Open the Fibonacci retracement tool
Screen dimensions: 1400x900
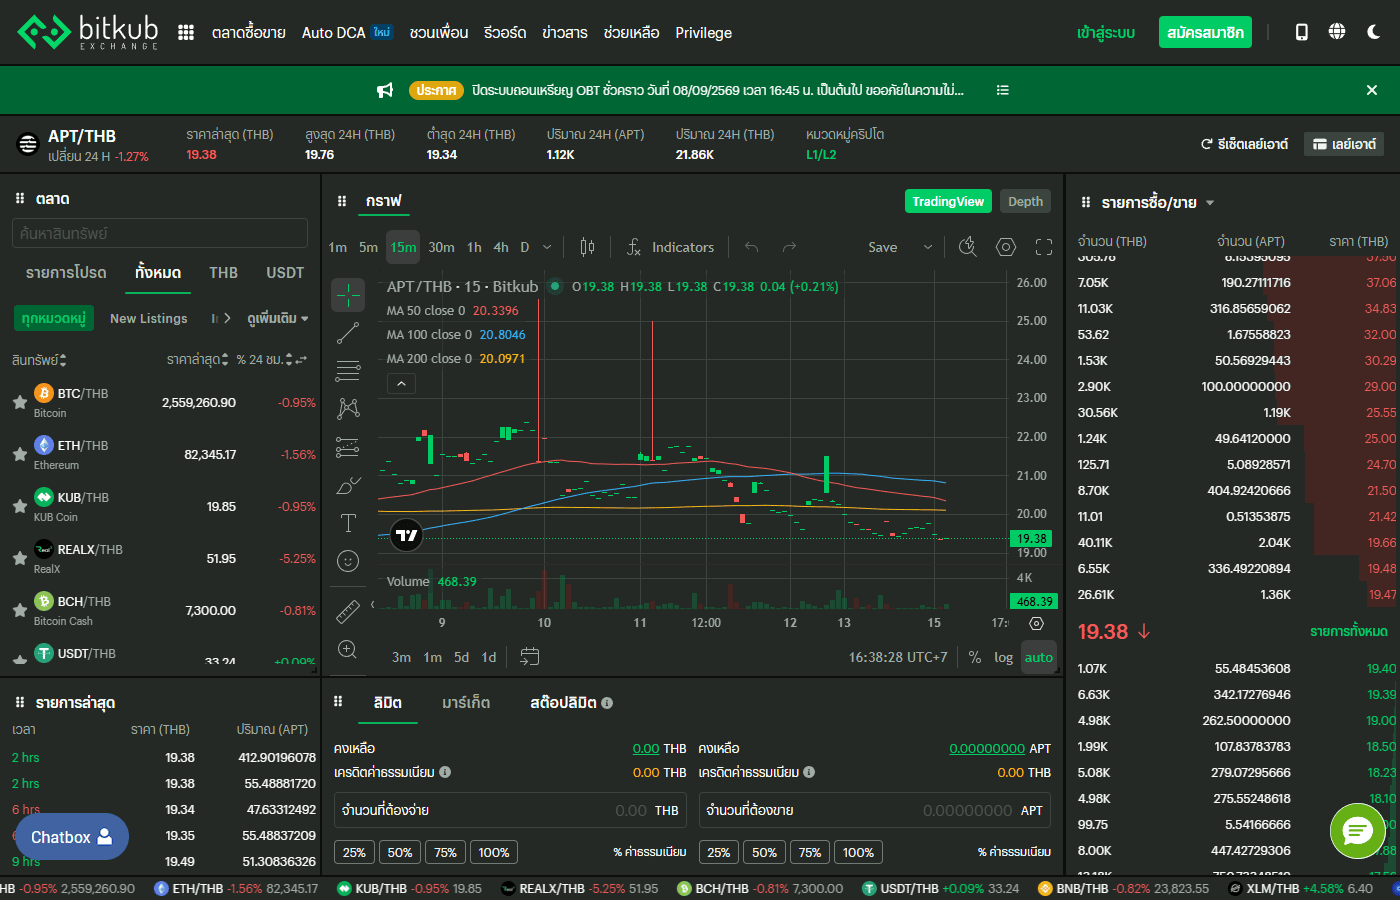coord(348,371)
